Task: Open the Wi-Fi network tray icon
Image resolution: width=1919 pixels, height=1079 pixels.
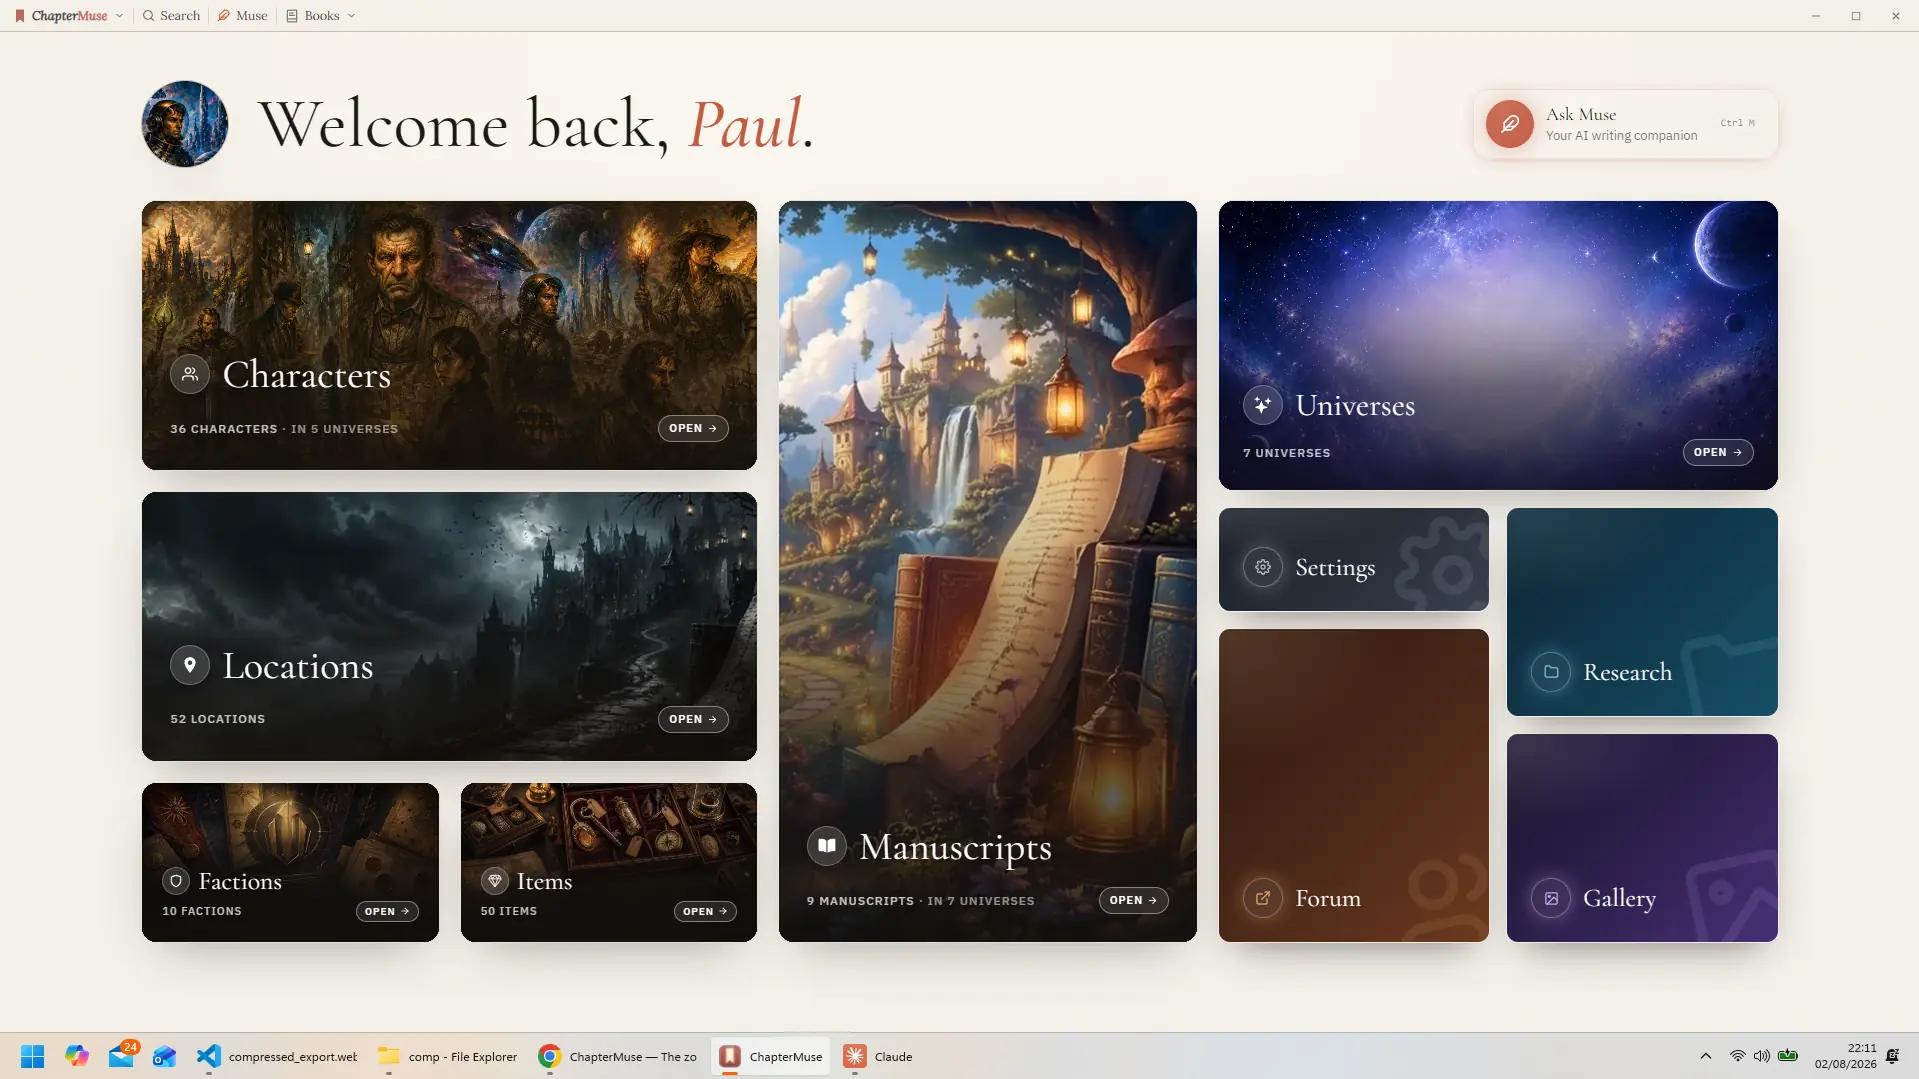Action: point(1738,1056)
